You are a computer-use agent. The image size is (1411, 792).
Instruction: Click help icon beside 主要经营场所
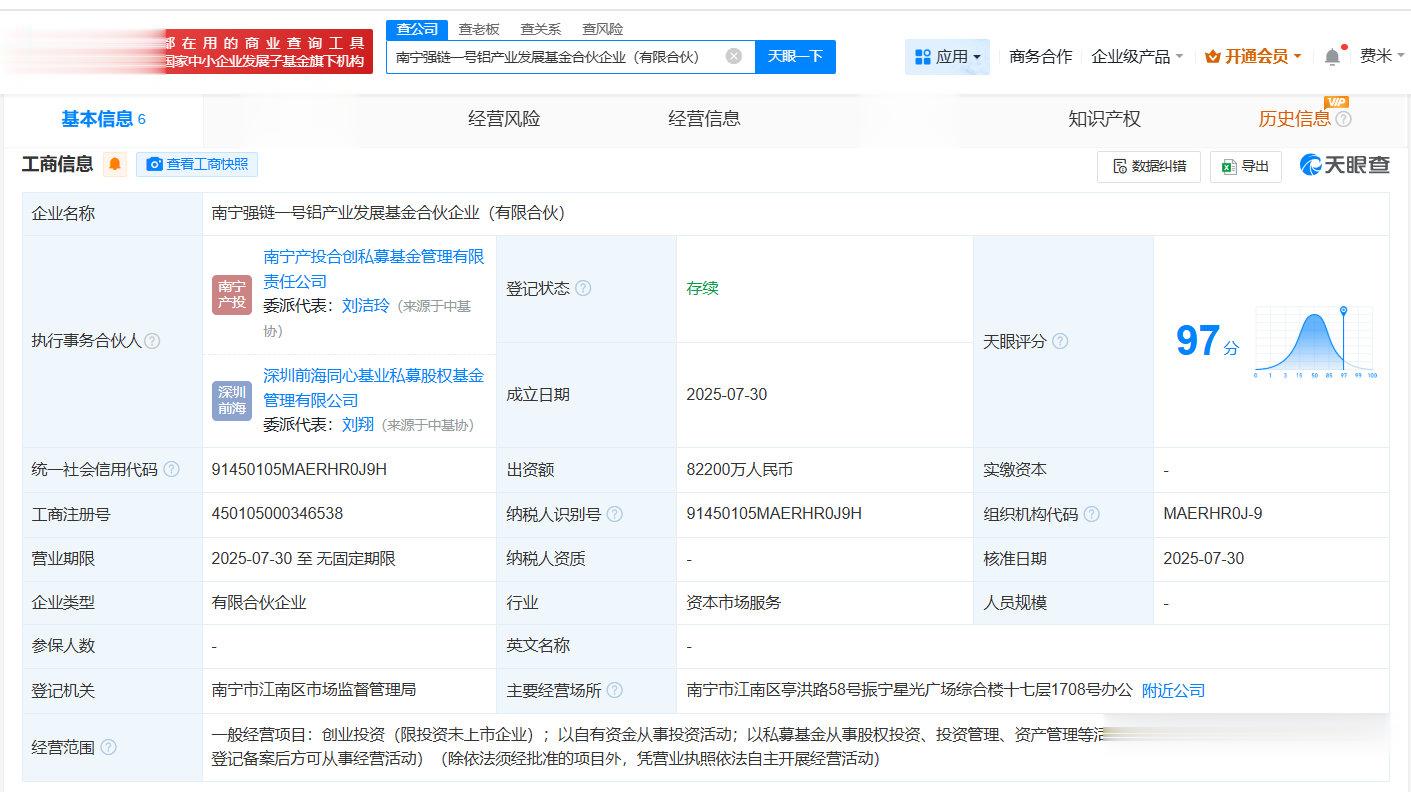[x=614, y=690]
